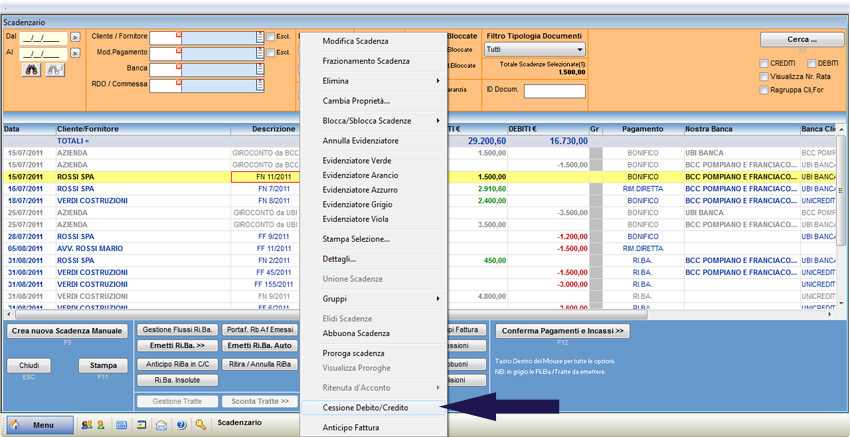850x437 pixels.
Task: Select Evidenziatore Verde highlighter color
Action: pos(357,160)
